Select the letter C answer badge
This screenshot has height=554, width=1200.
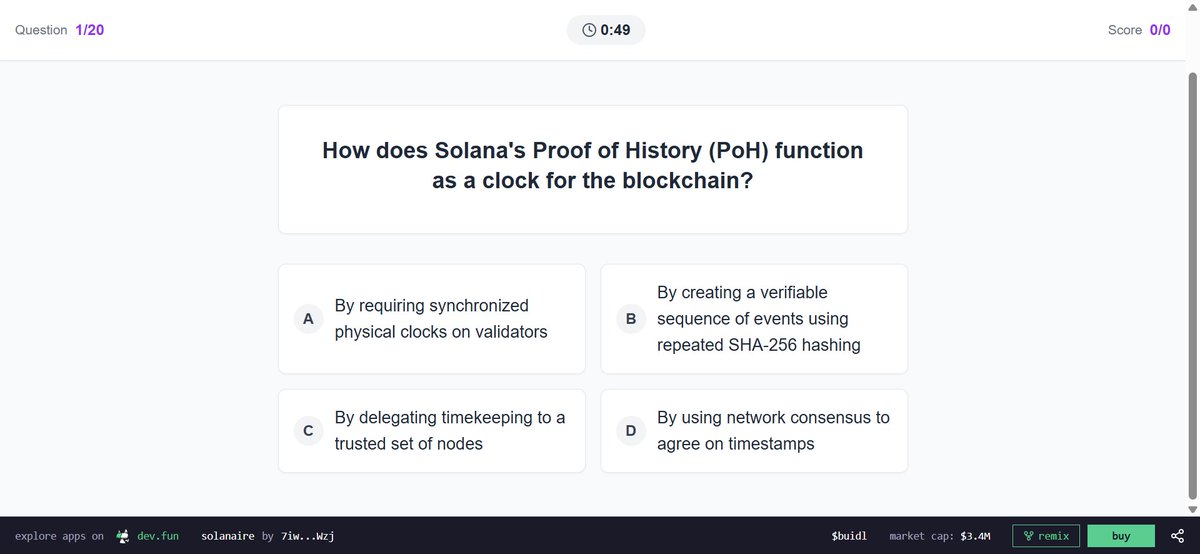(308, 431)
